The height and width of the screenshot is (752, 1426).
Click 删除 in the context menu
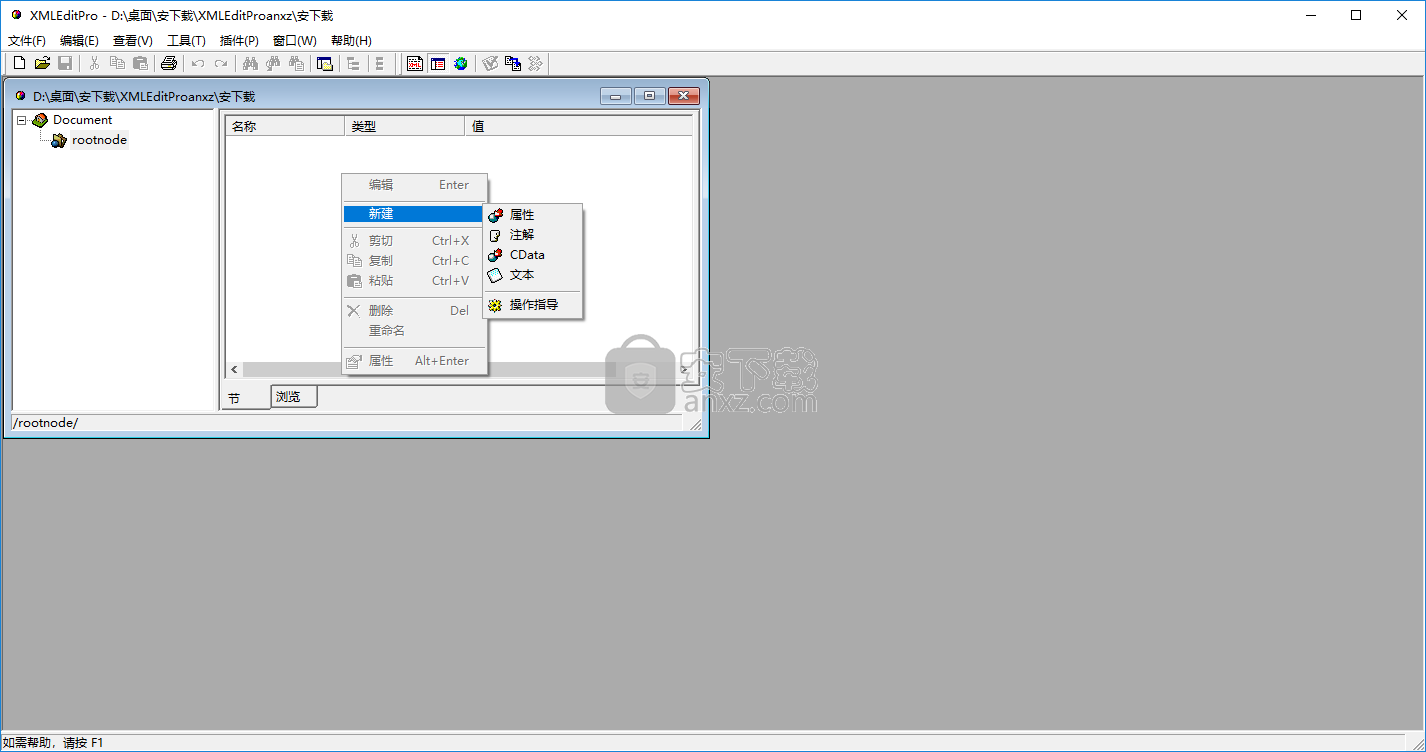414,311
